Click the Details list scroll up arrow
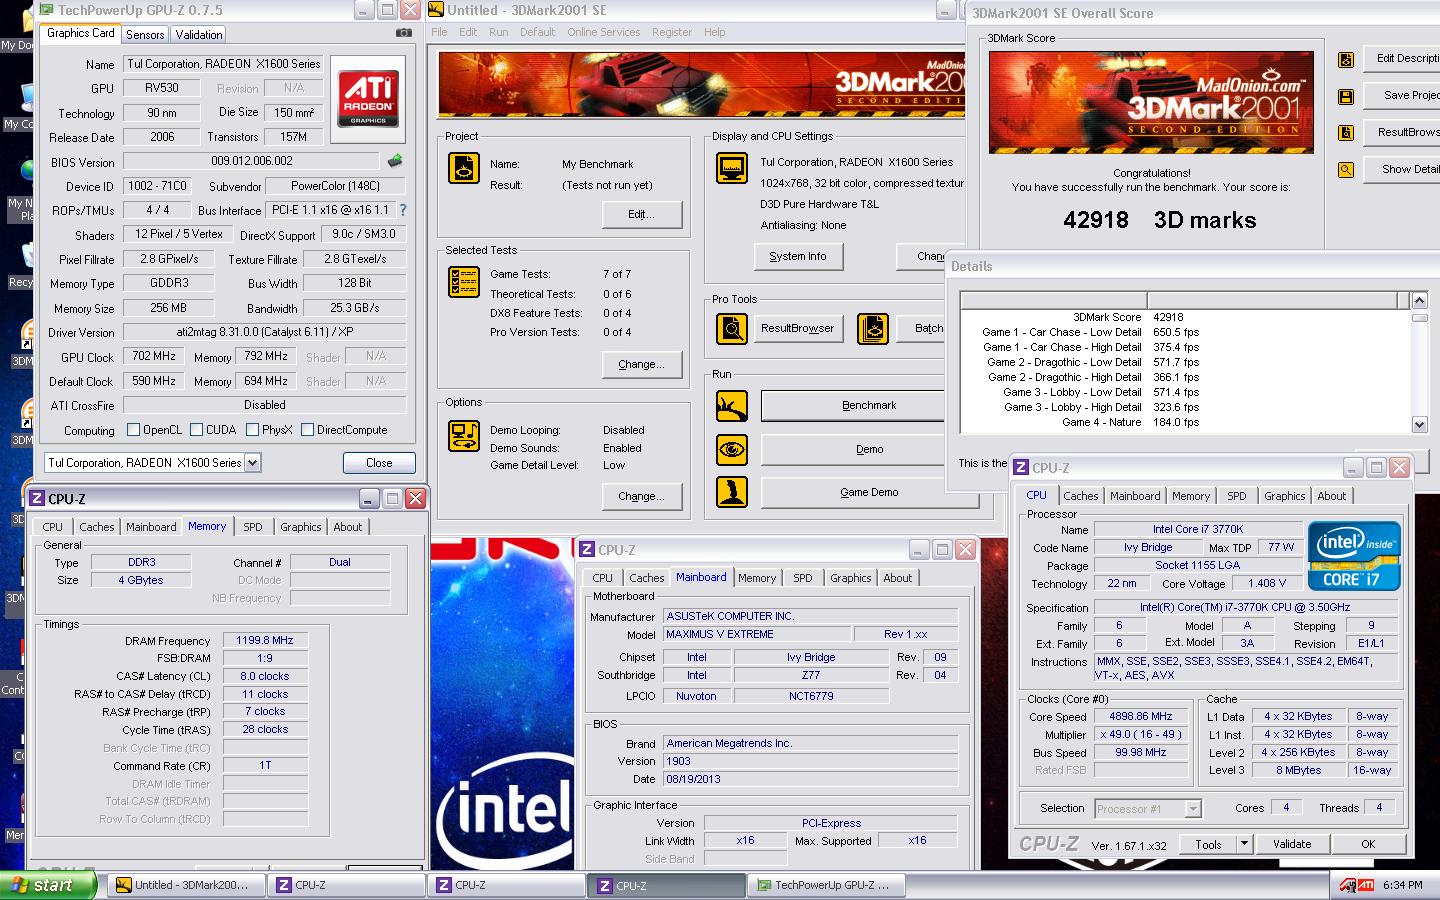 pos(1419,300)
